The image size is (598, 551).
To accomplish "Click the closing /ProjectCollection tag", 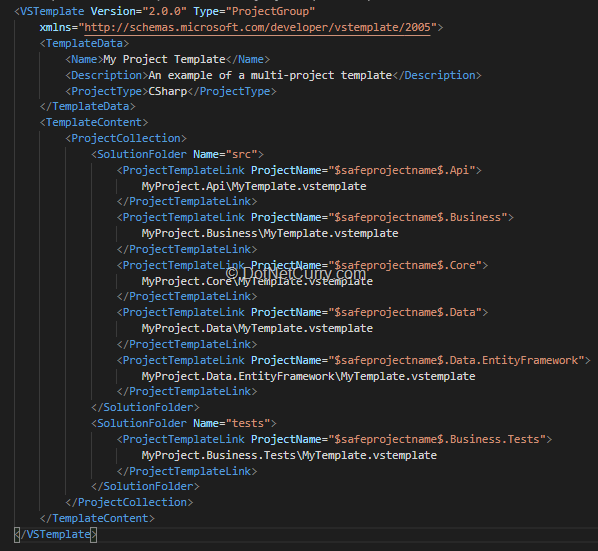I will click(129, 502).
